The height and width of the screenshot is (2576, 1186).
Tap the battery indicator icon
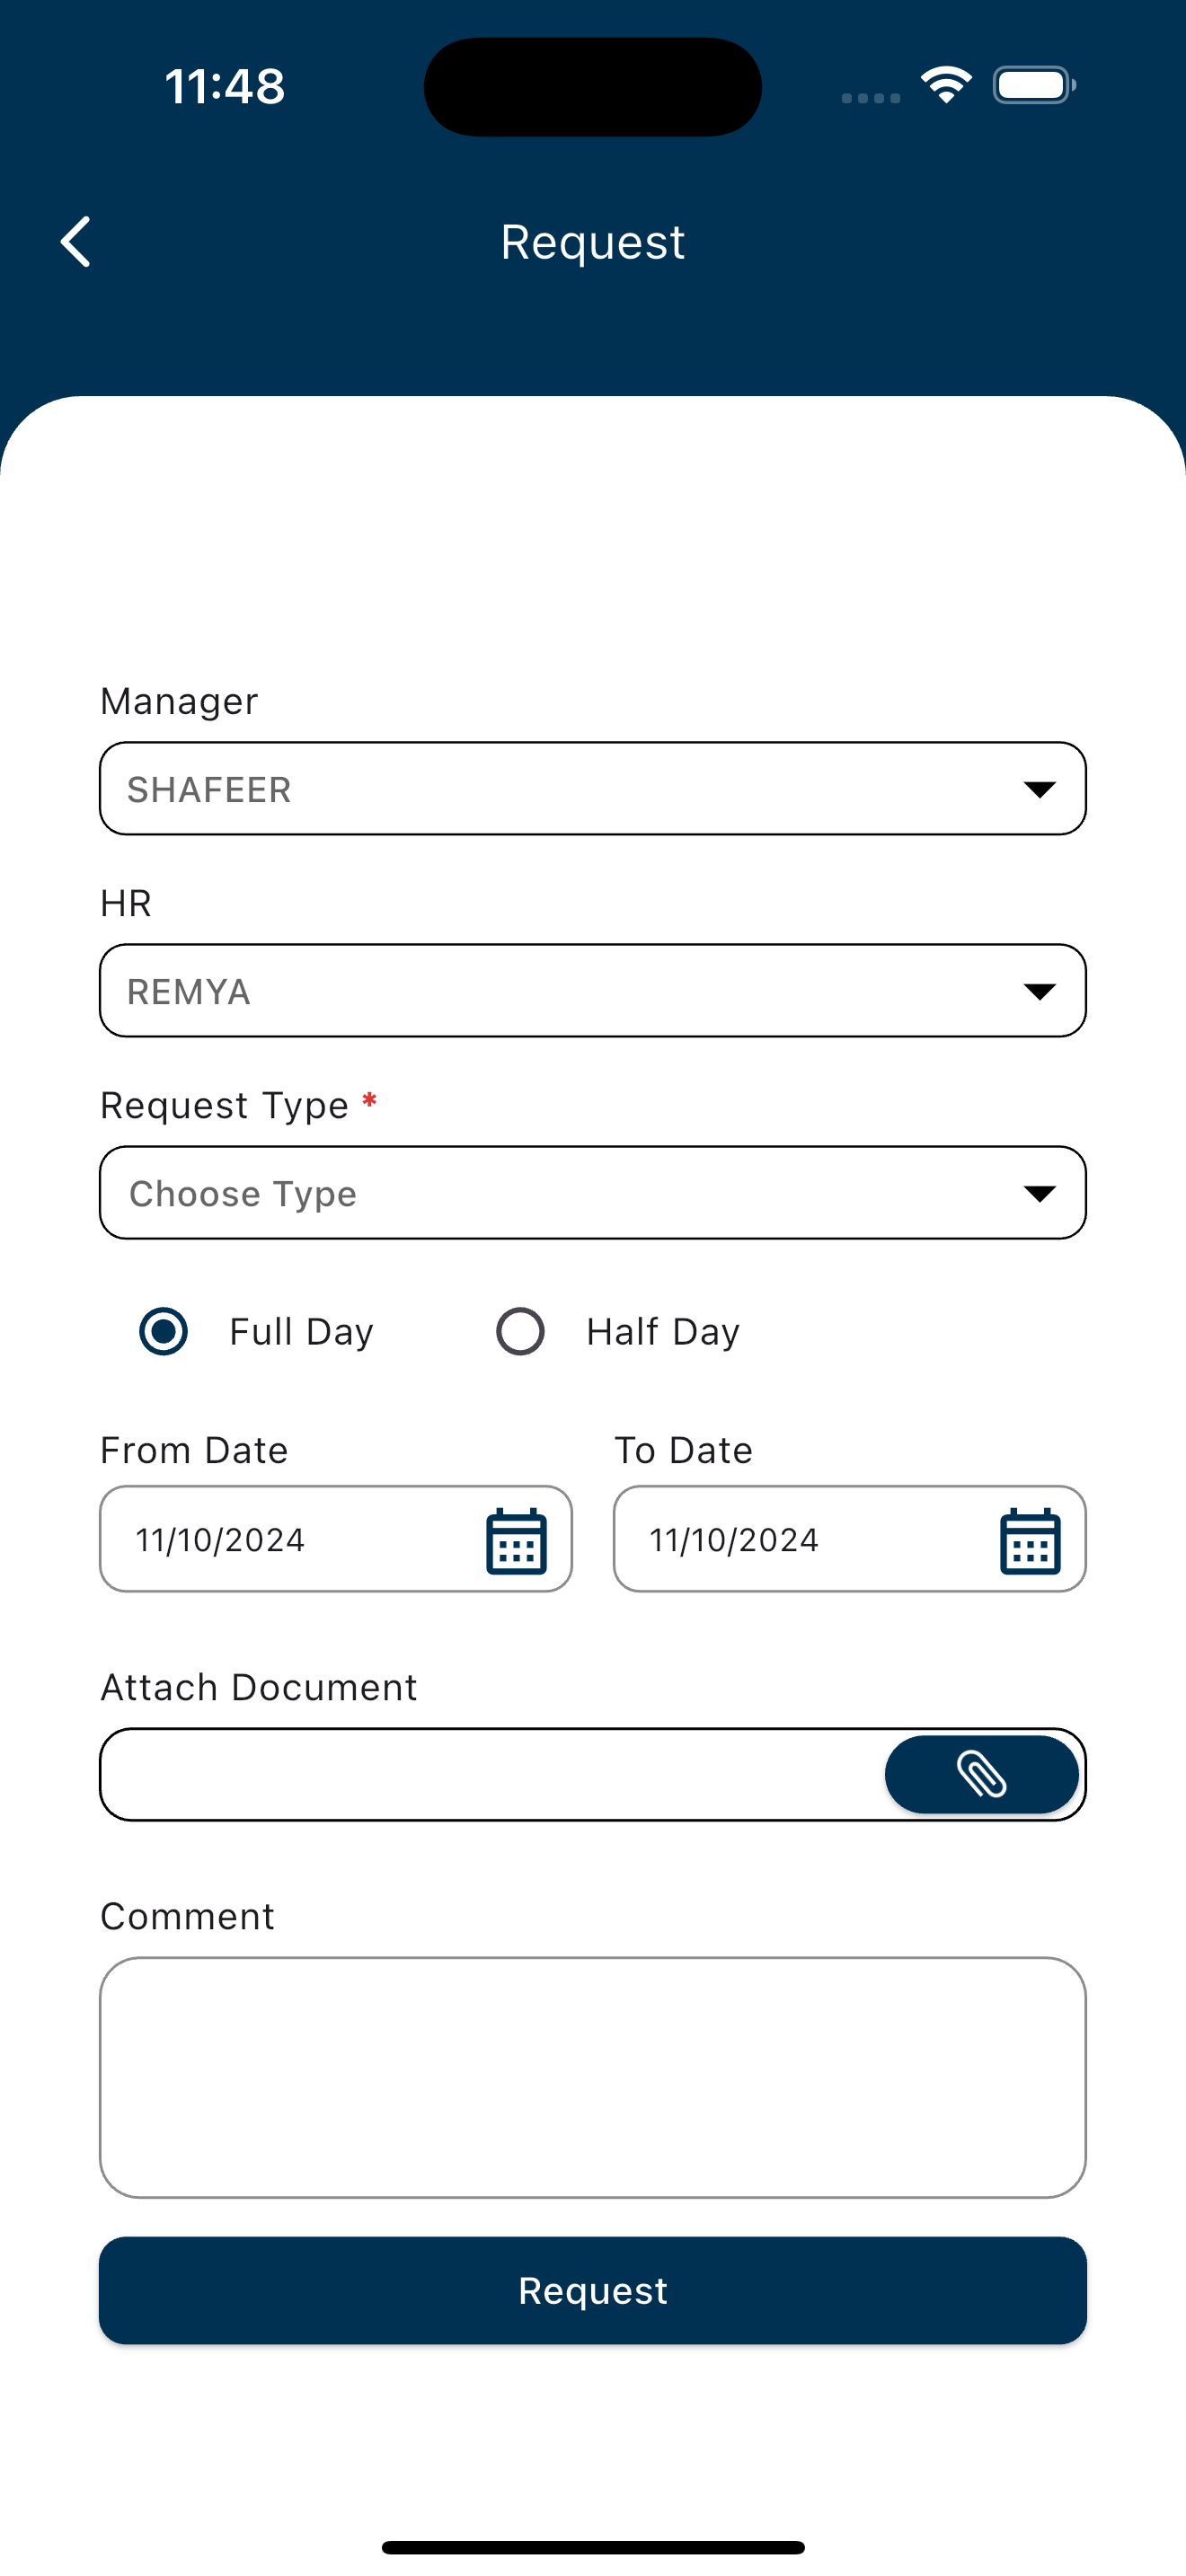point(1034,84)
